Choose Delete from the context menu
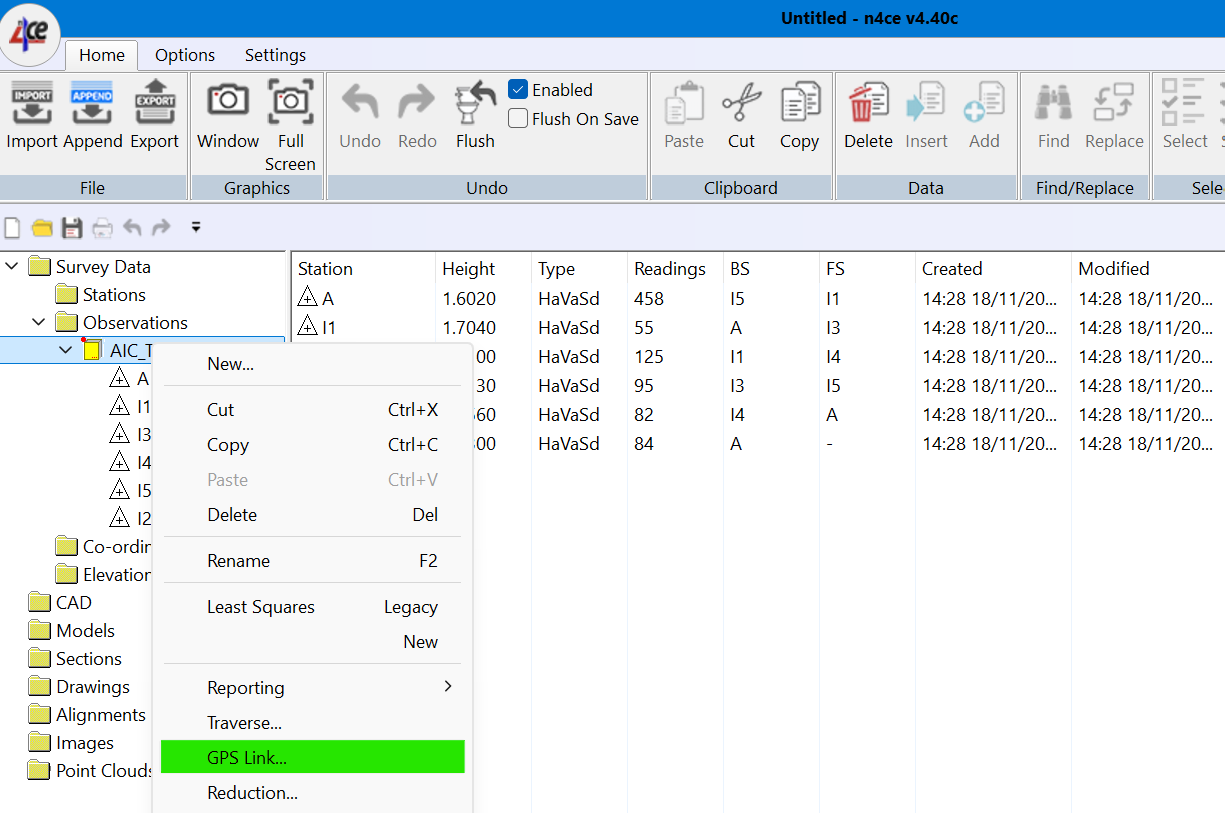1225x813 pixels. click(313, 515)
